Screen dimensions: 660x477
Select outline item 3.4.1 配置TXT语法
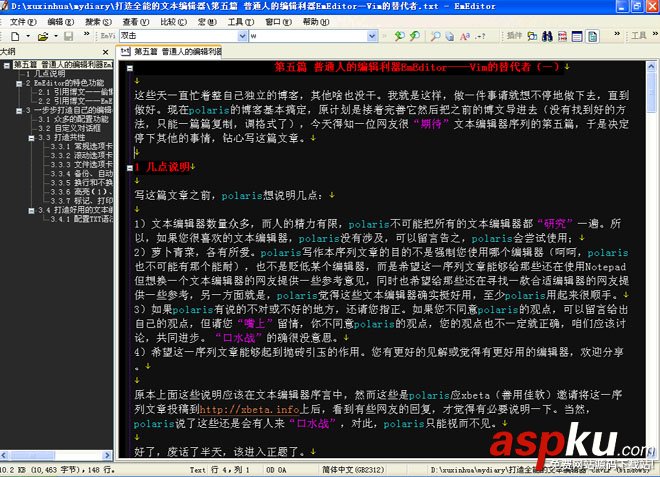point(81,219)
